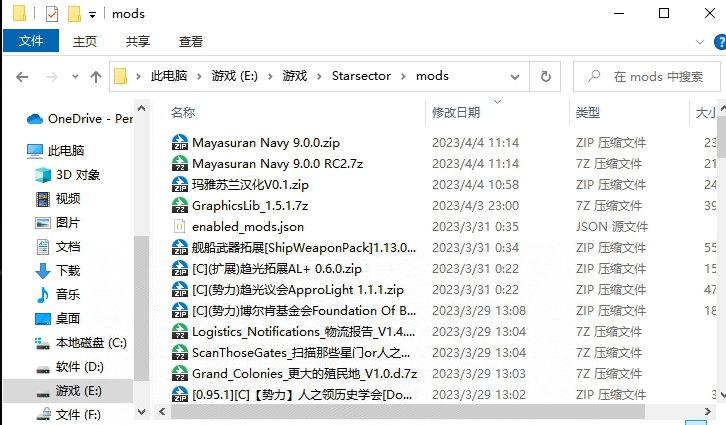
Task: Click the enabled_mods.json file icon
Action: click(180, 227)
